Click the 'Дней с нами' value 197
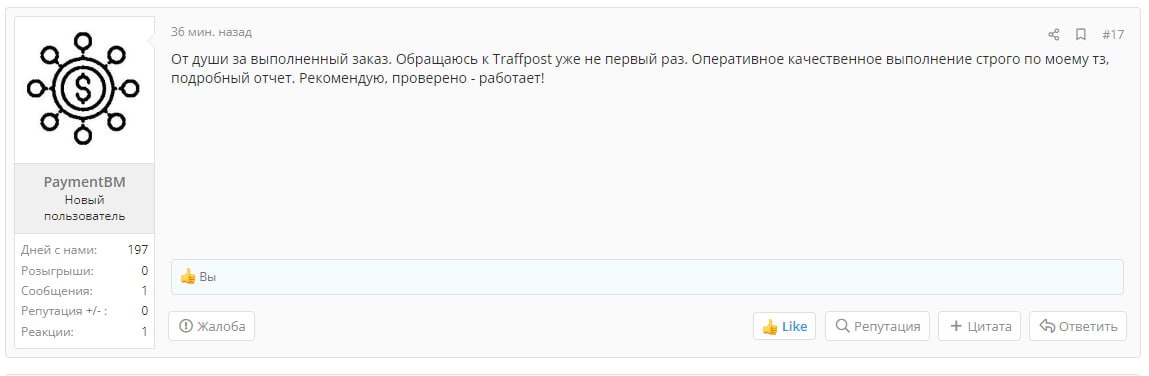Viewport: 1149px width, 376px height. coord(138,250)
